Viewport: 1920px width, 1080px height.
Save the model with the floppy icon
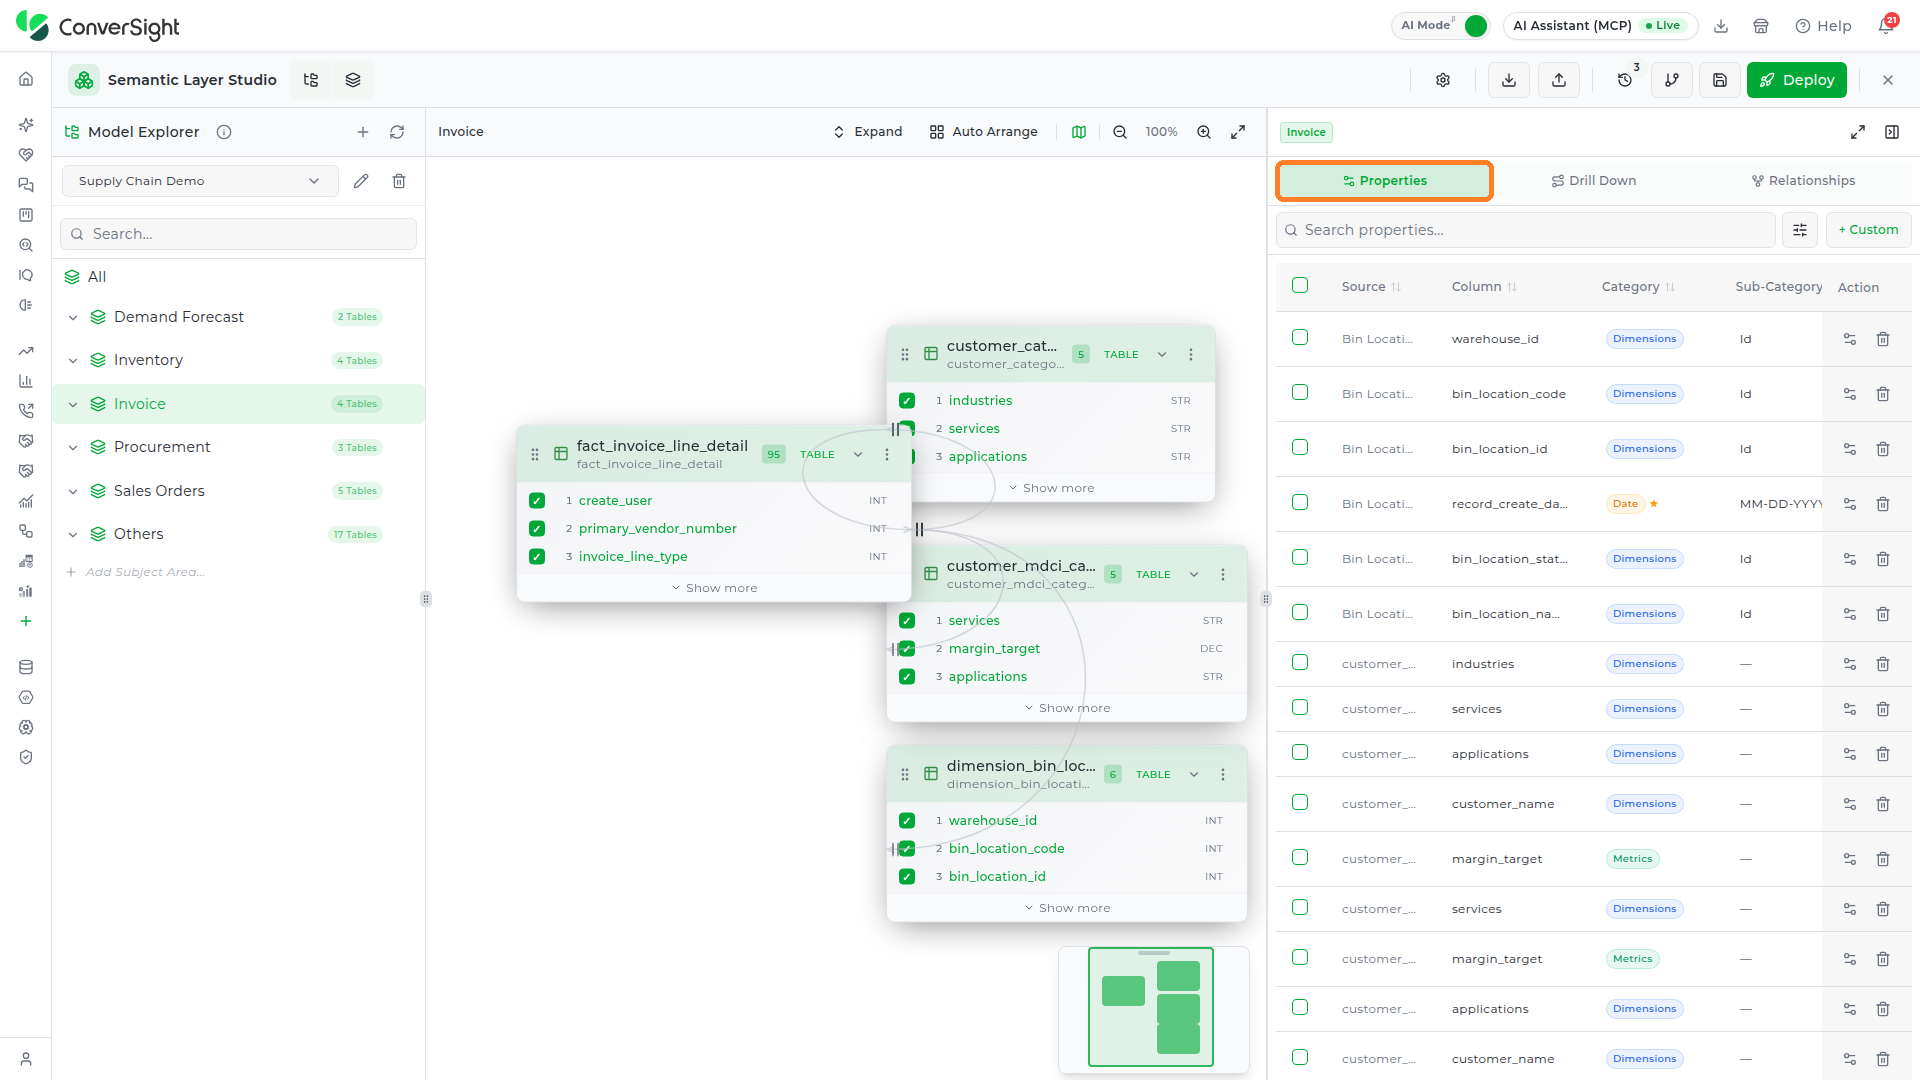tap(1720, 80)
